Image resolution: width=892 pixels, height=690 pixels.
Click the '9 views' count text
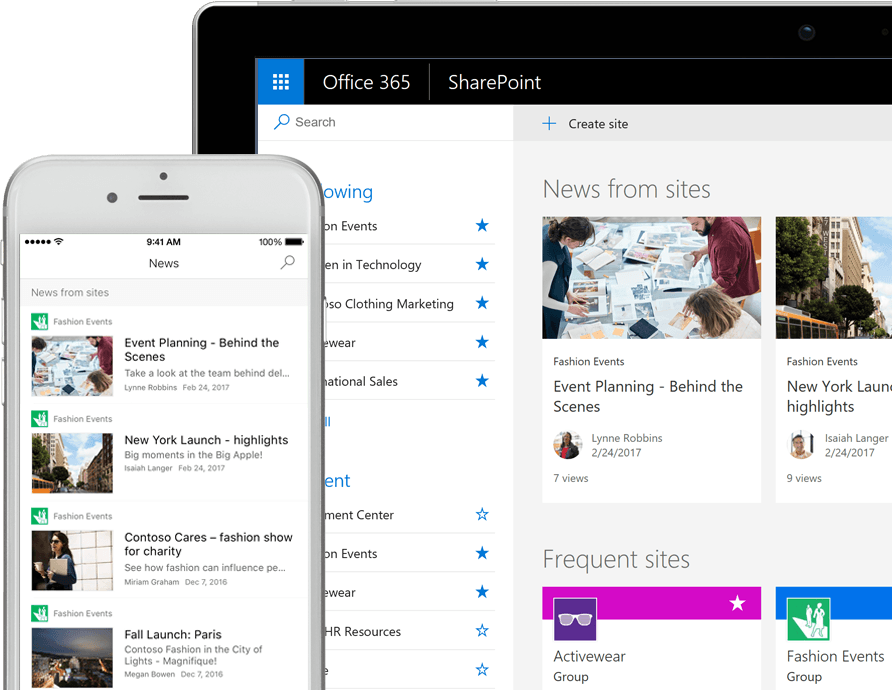coord(804,478)
